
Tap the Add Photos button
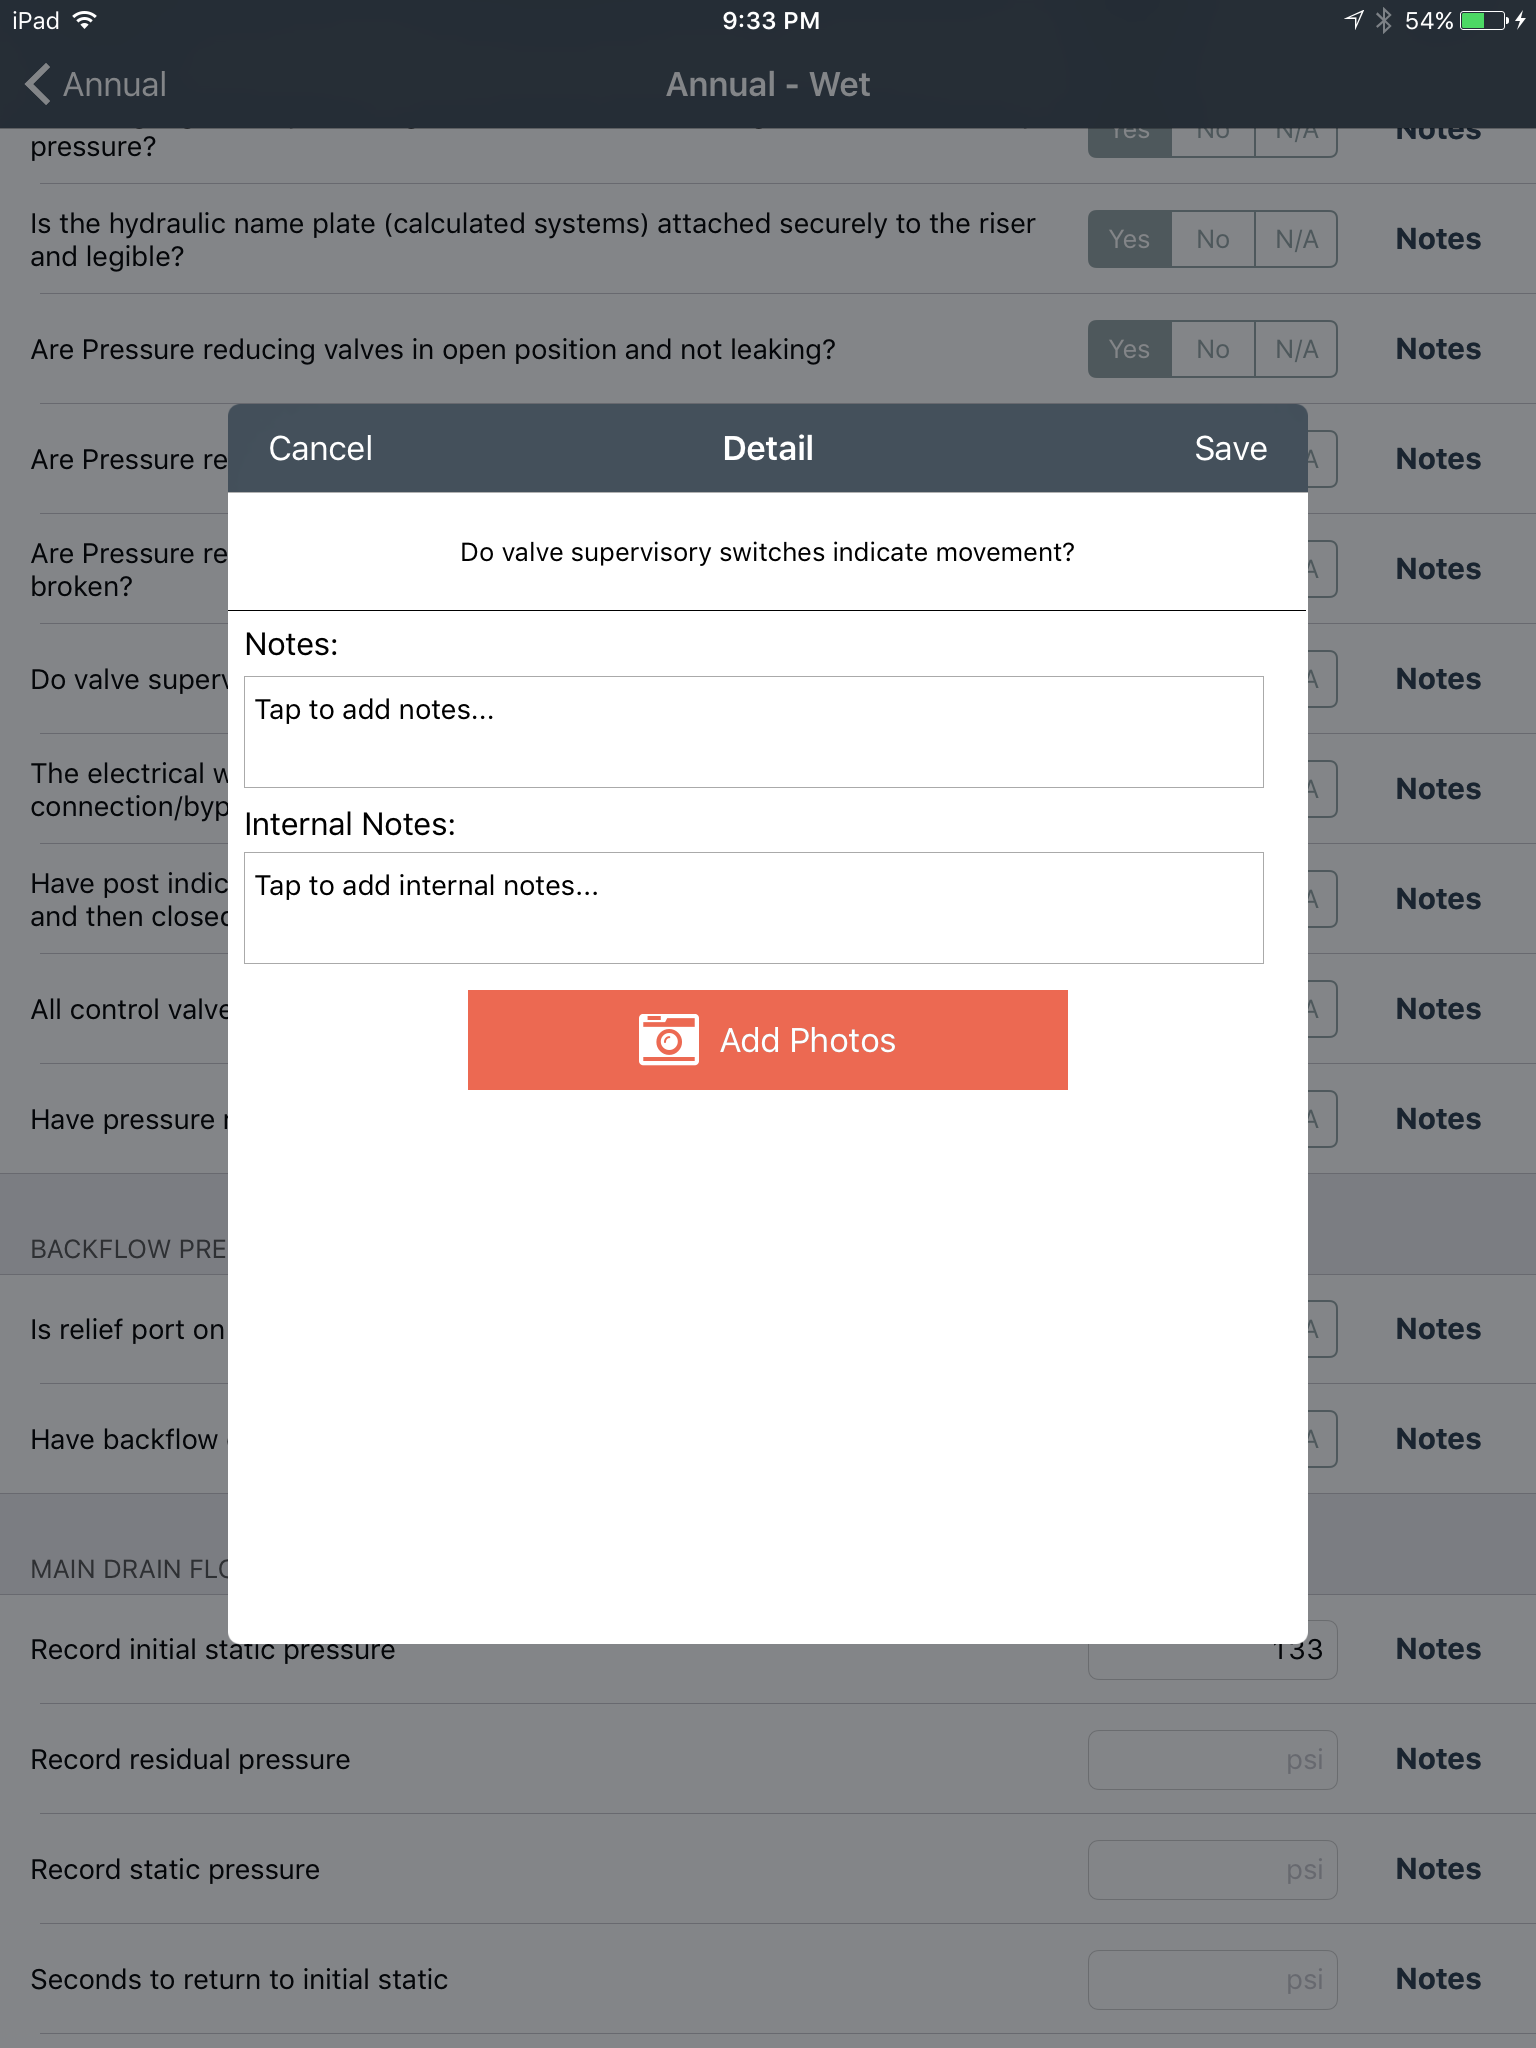768,1040
